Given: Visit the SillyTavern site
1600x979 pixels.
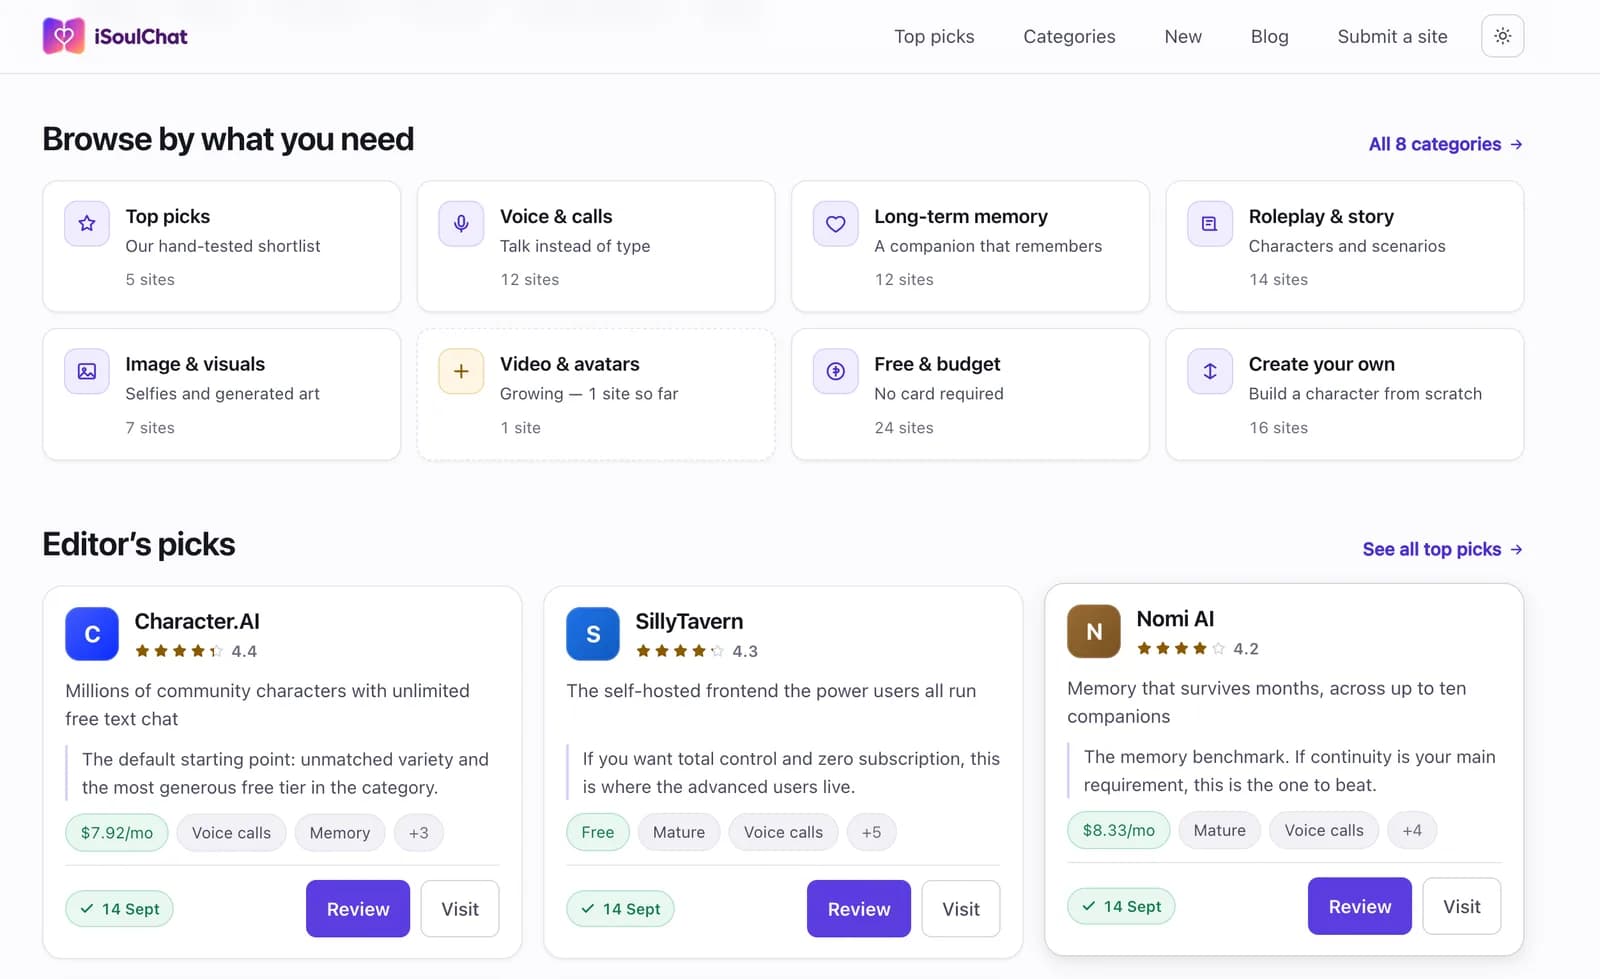Looking at the screenshot, I should click(961, 909).
